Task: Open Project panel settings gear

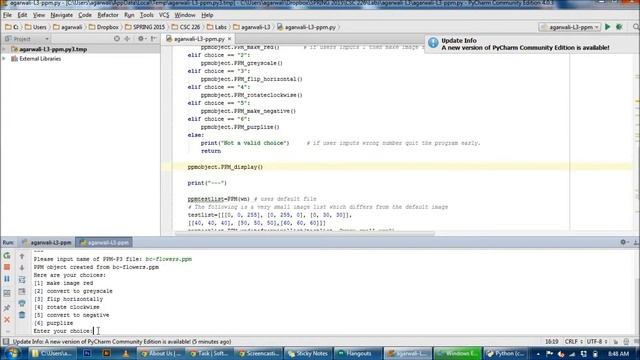Action: [x=141, y=39]
